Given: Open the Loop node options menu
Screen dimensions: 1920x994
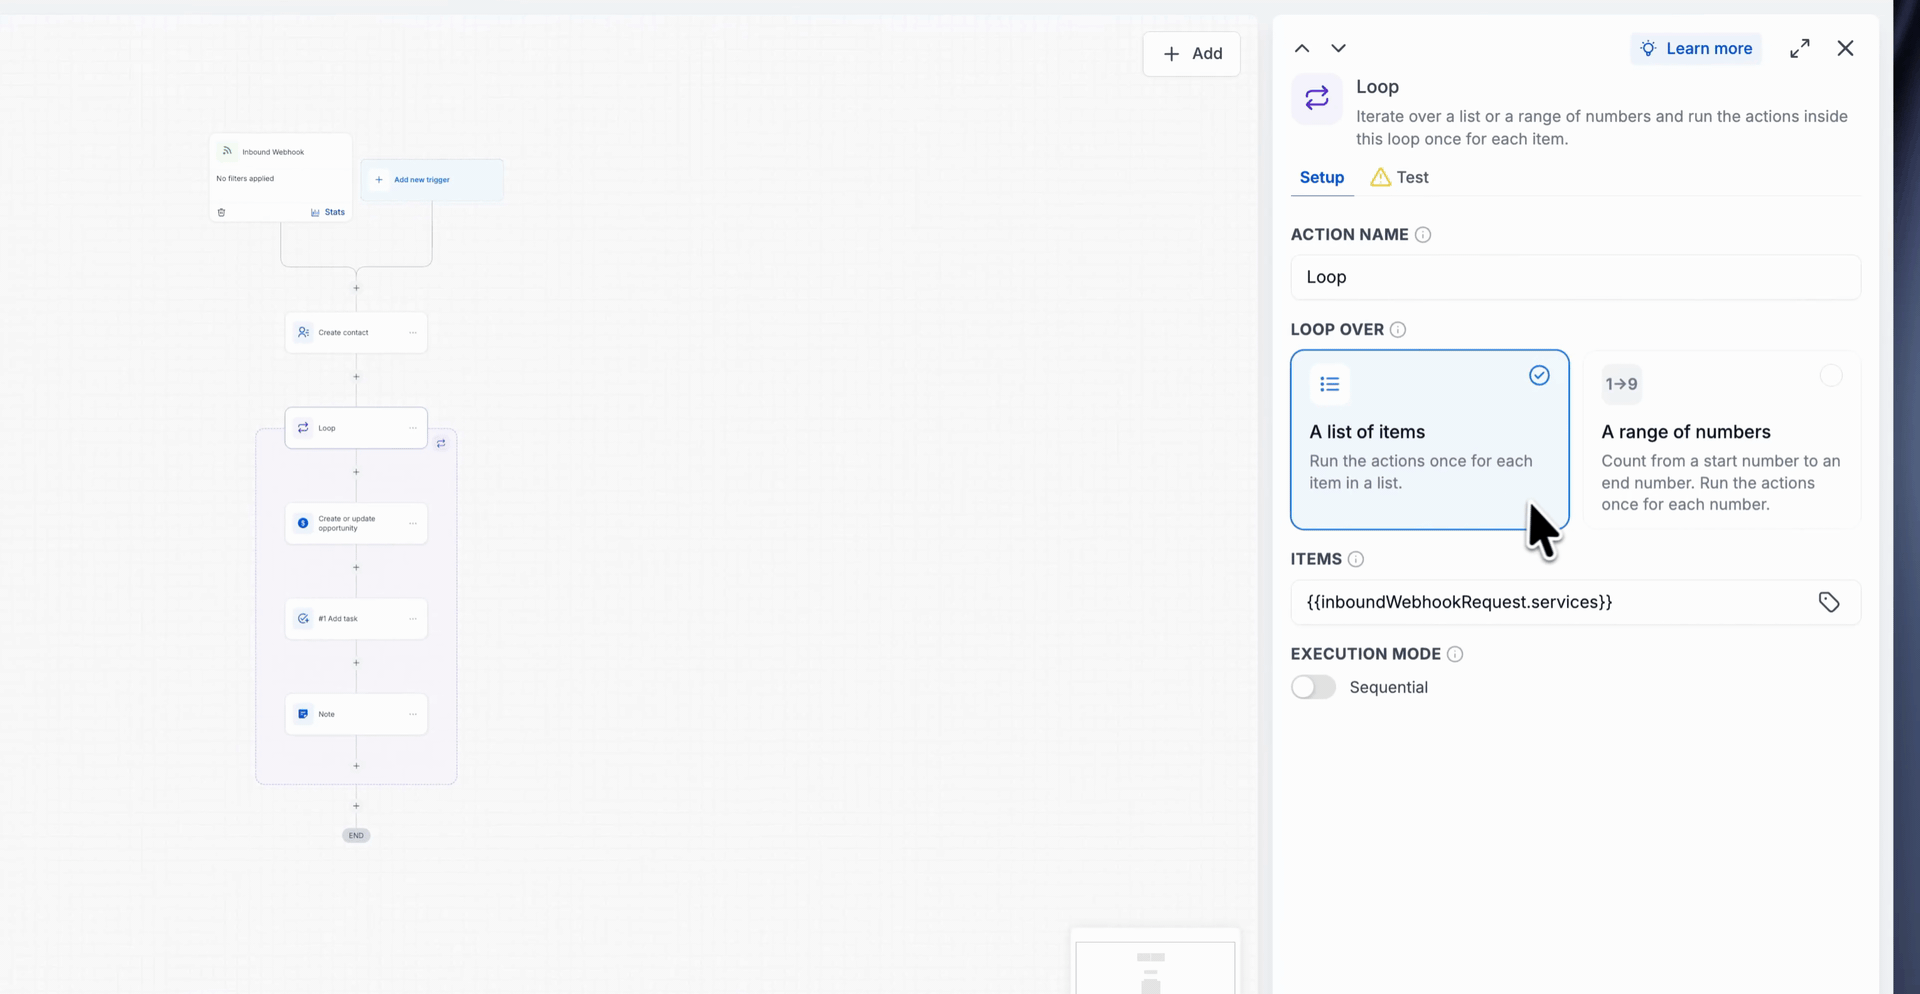Looking at the screenshot, I should [x=413, y=428].
